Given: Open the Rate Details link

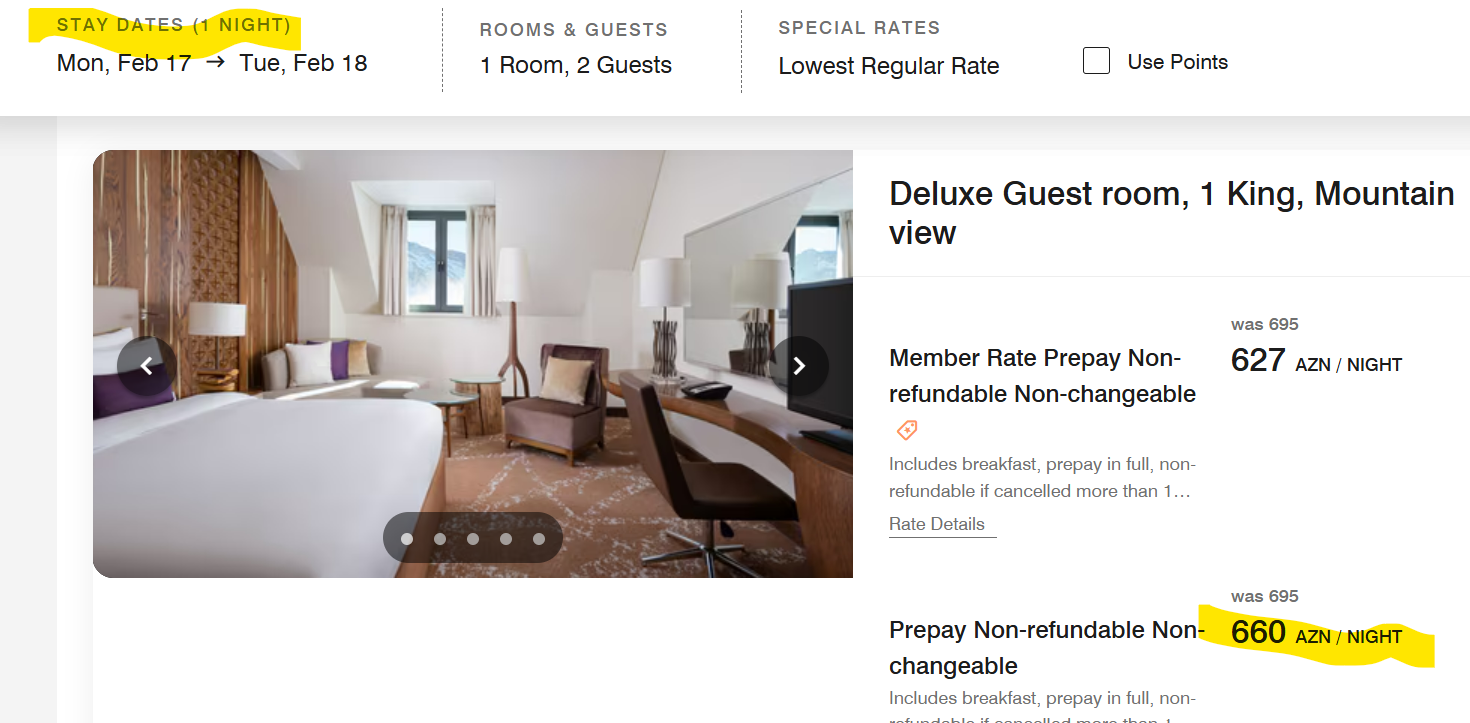Looking at the screenshot, I should click(x=937, y=524).
